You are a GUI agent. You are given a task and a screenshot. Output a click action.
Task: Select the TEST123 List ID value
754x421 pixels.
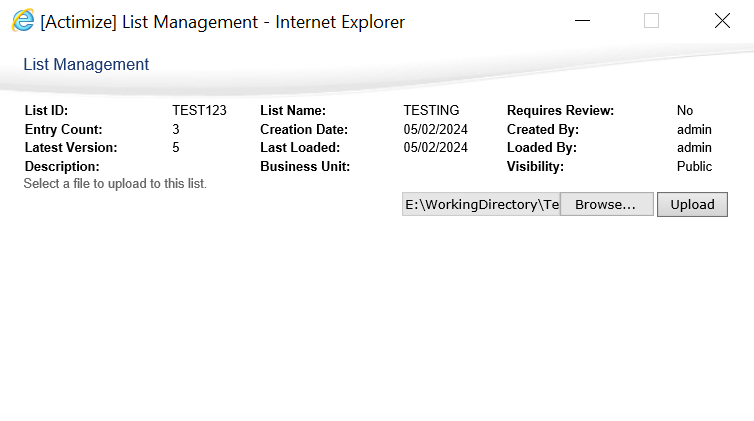(199, 111)
